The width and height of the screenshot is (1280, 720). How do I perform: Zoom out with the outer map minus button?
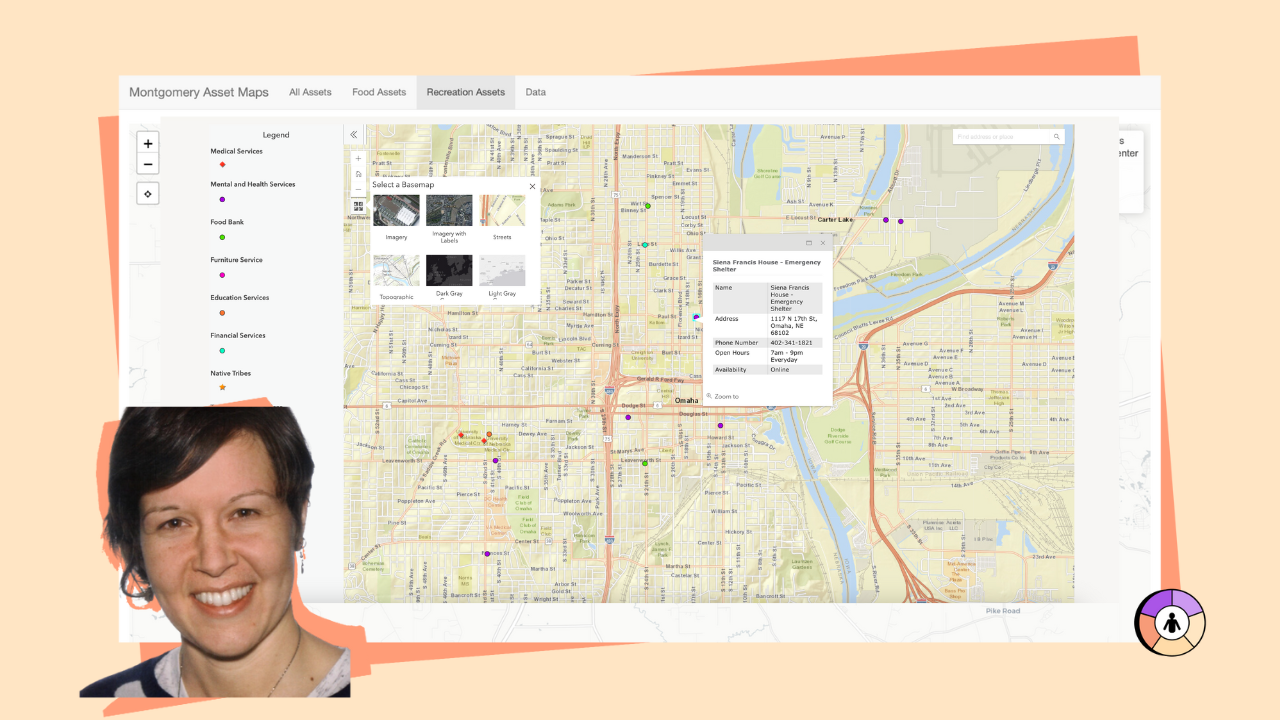click(148, 165)
